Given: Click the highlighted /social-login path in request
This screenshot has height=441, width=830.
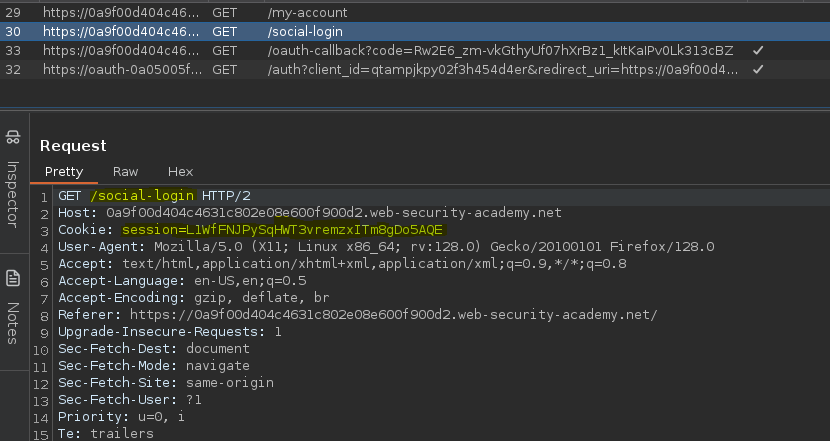Looking at the screenshot, I should click(x=142, y=196).
